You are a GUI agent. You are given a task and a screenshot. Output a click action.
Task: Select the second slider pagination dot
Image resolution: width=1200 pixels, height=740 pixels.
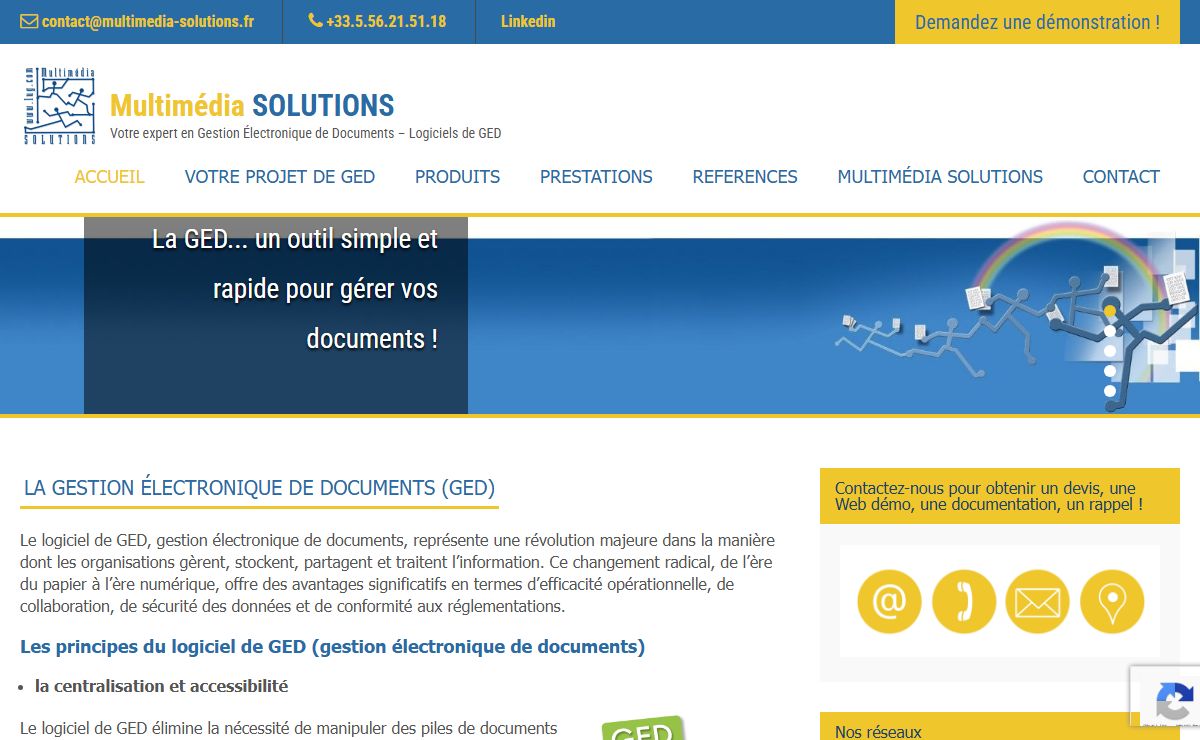coord(1109,331)
